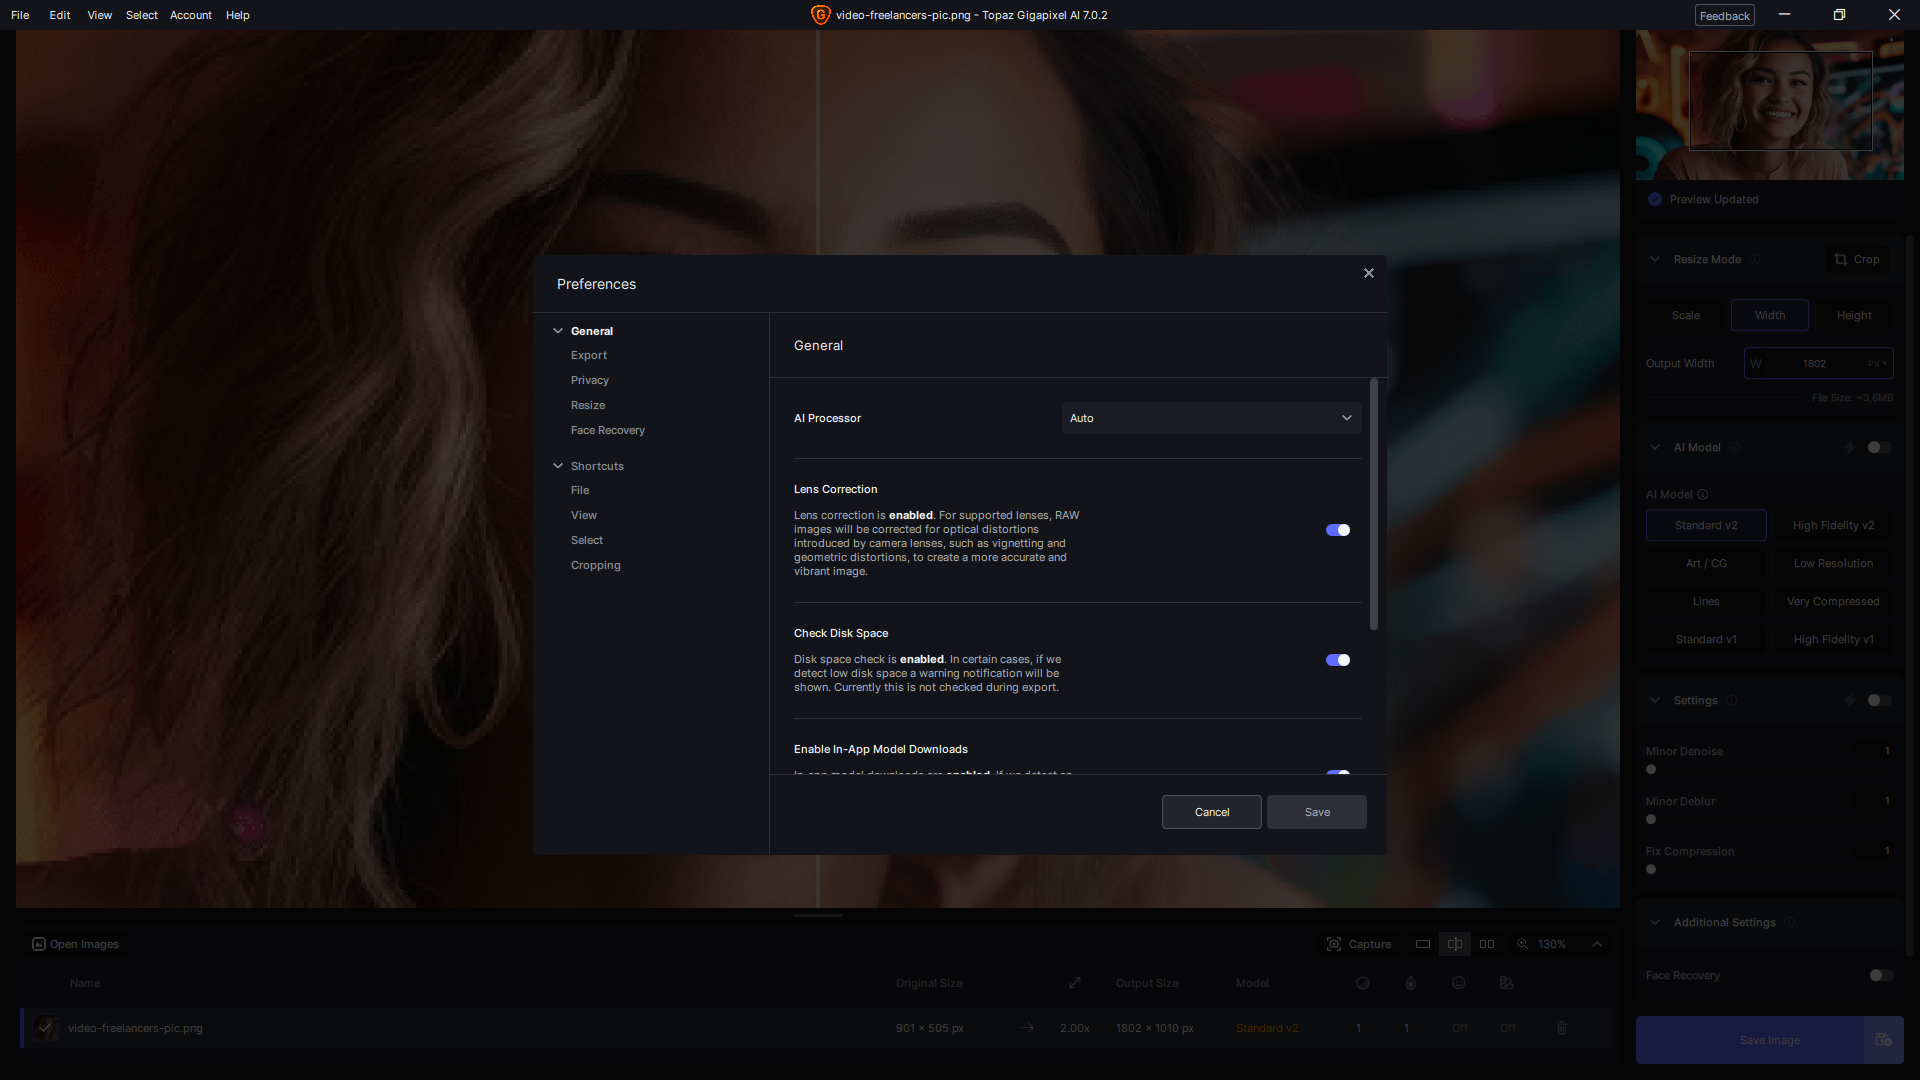
Task: Click the auto lightning icon in AI Model header
Action: click(x=1850, y=447)
